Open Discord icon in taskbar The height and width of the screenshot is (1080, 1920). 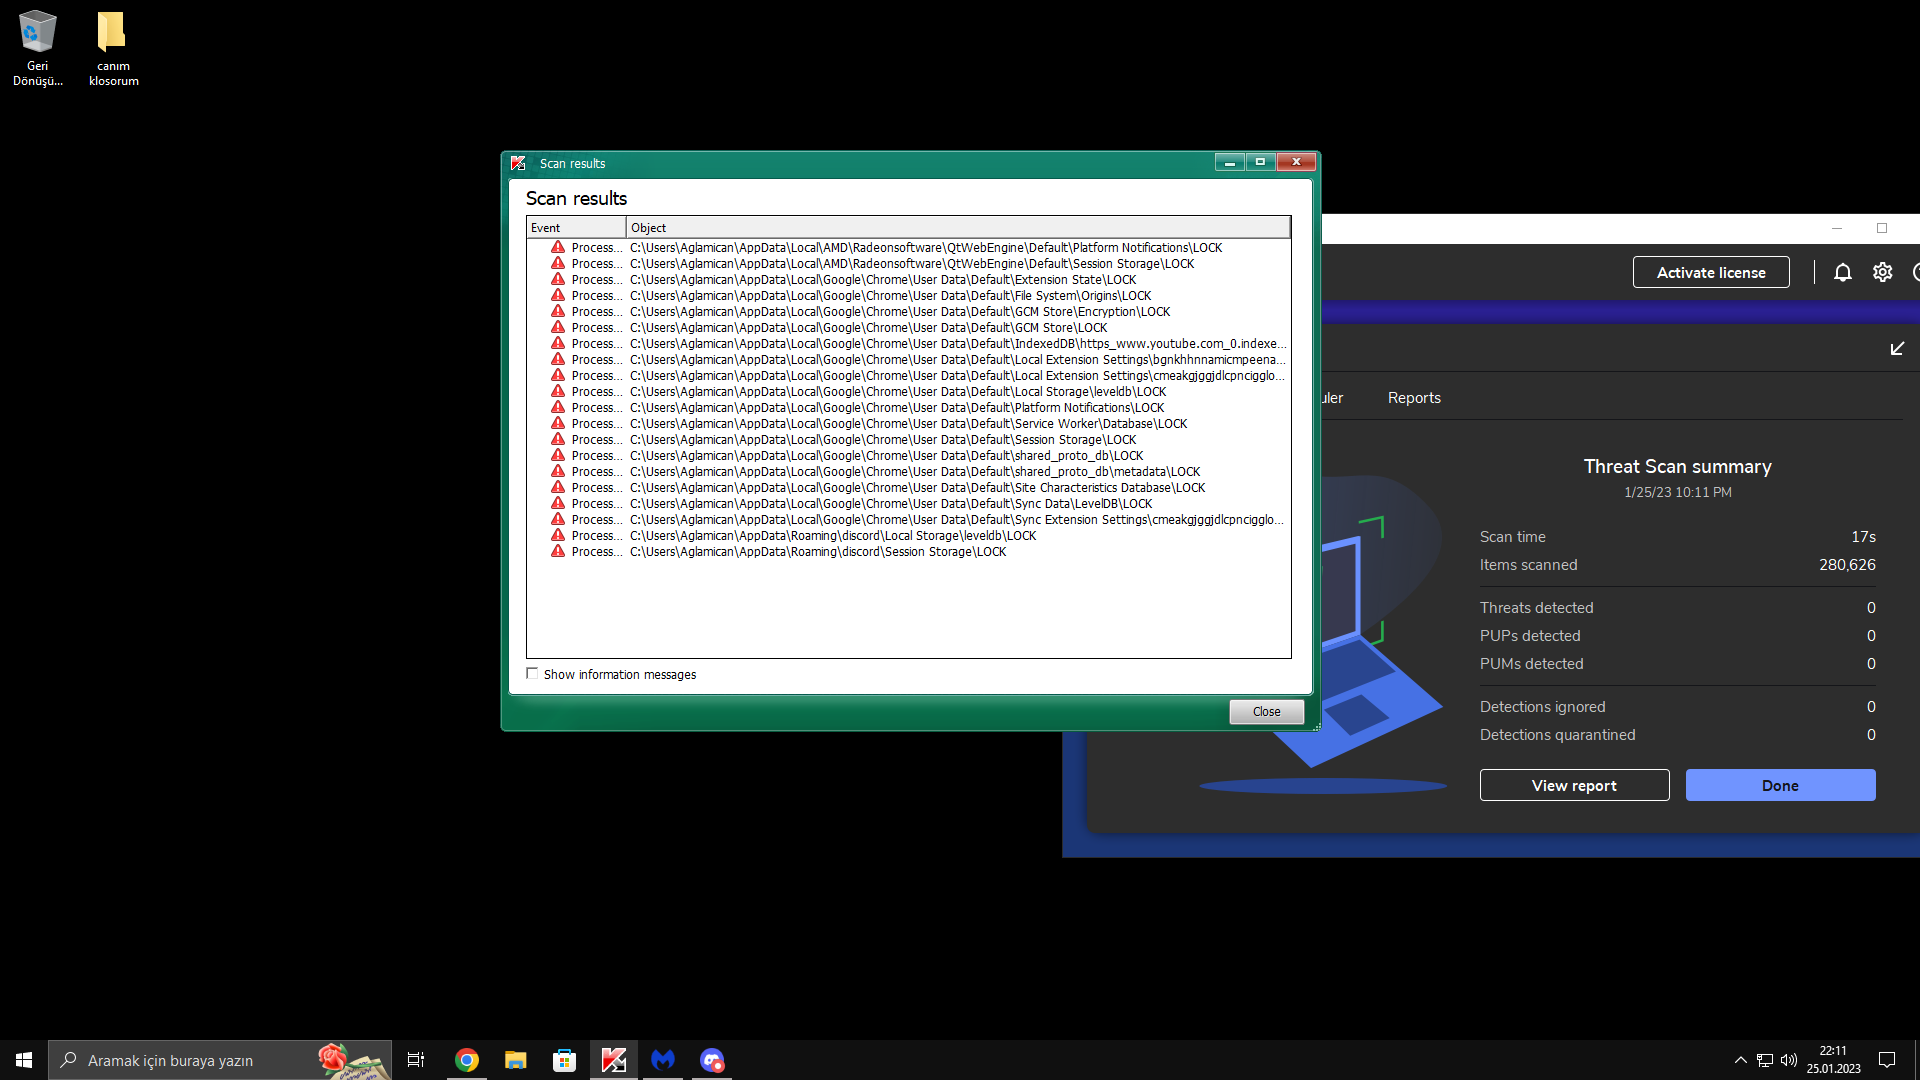tap(711, 1060)
